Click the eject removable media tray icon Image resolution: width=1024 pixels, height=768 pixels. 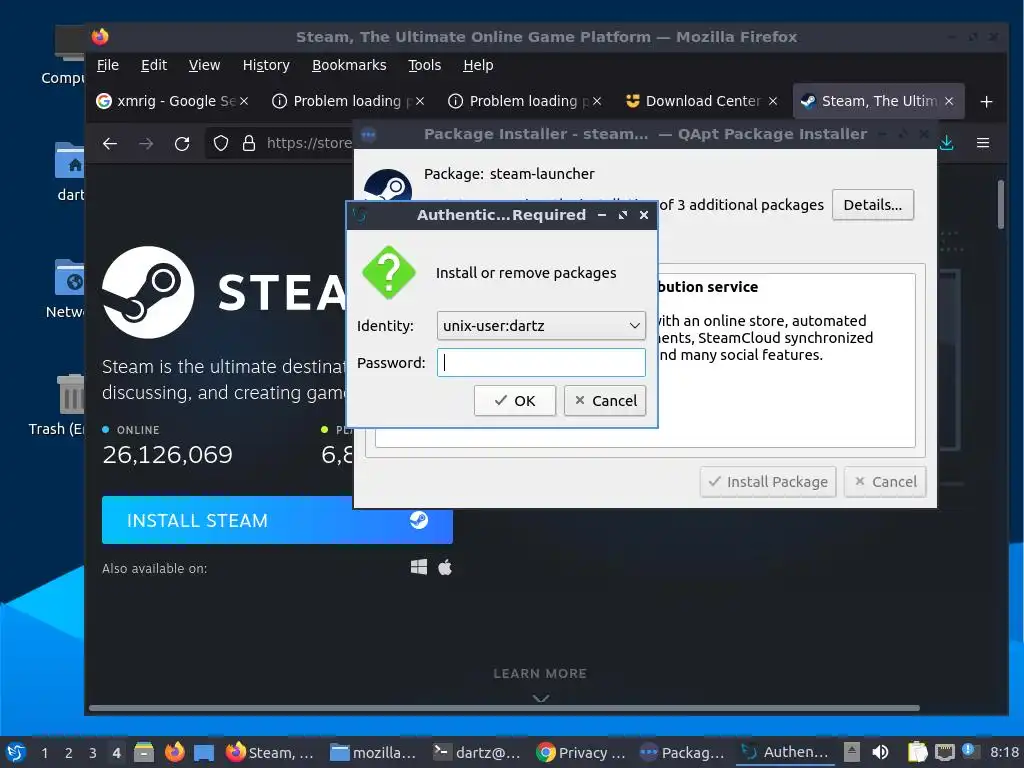[x=852, y=752]
